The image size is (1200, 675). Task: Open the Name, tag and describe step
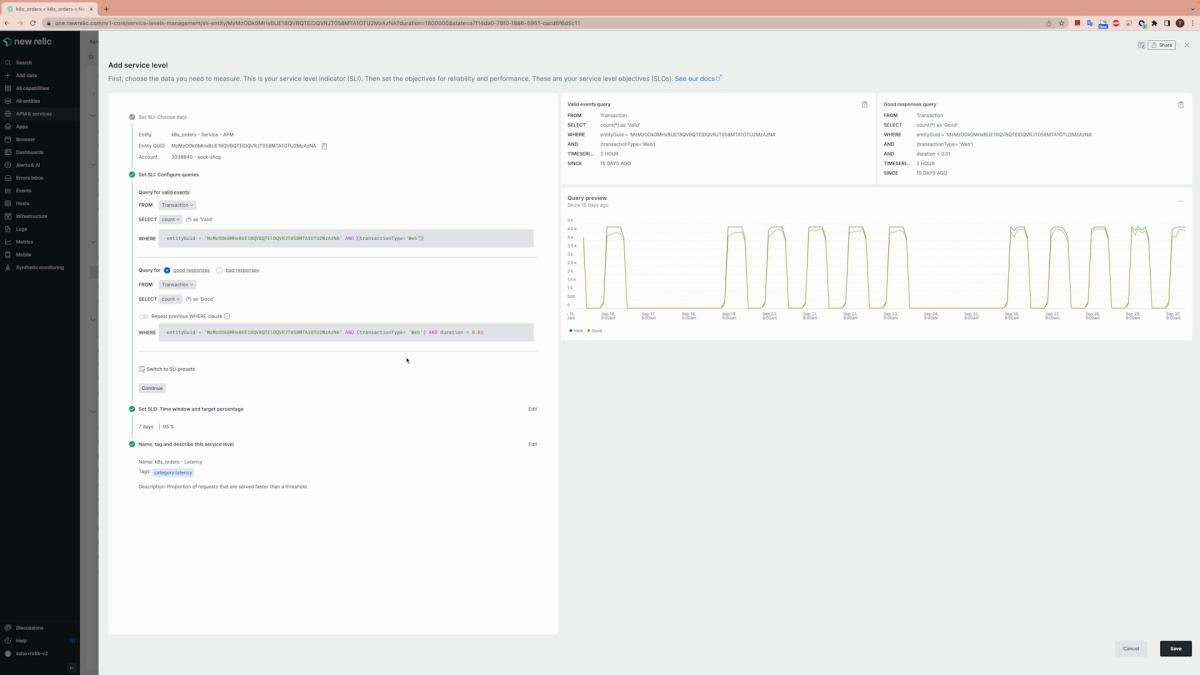click(185, 444)
